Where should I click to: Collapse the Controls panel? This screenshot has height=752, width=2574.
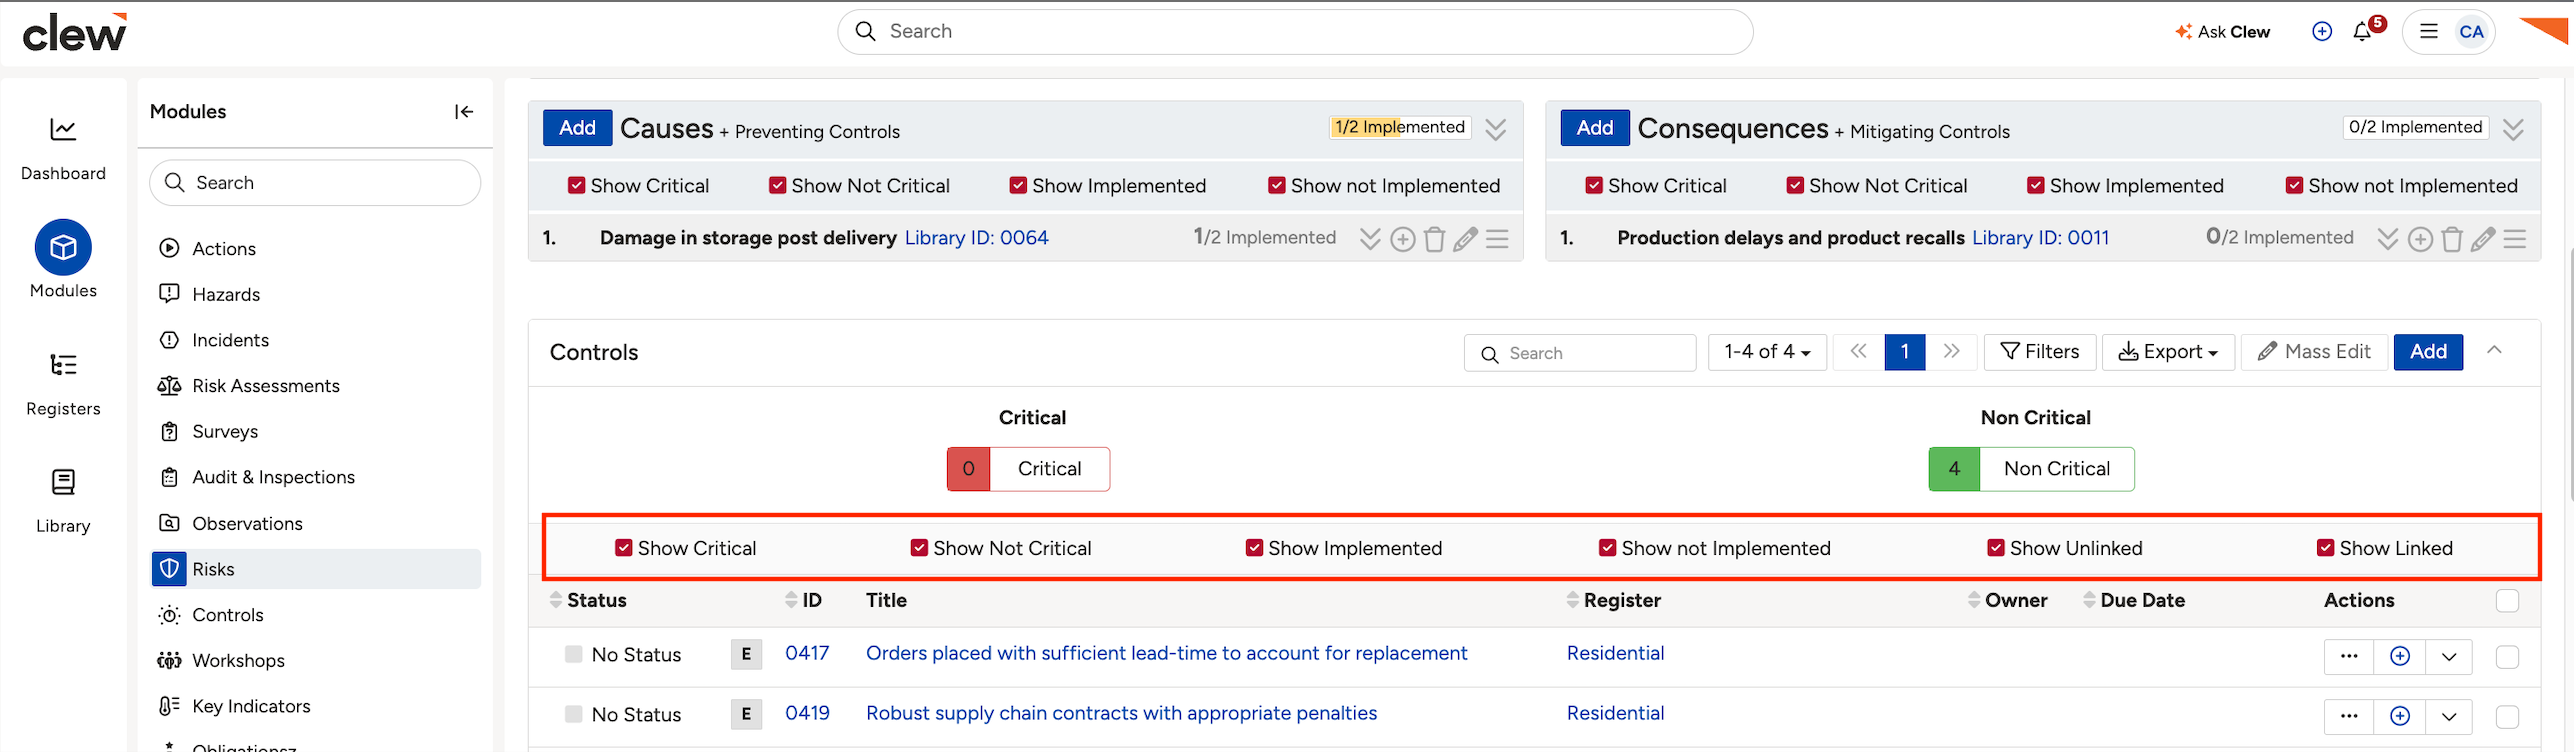(x=2494, y=350)
